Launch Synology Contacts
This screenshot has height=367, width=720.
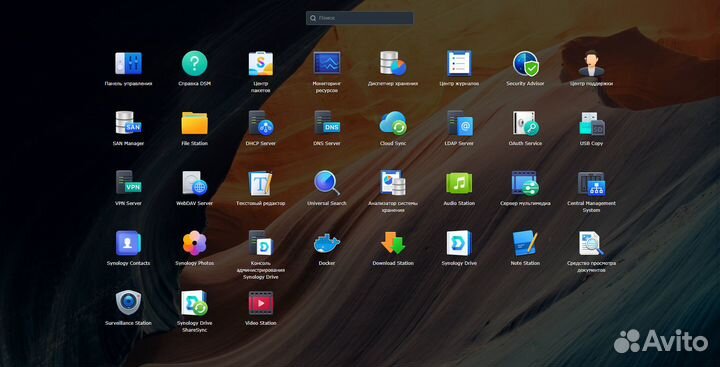(128, 243)
